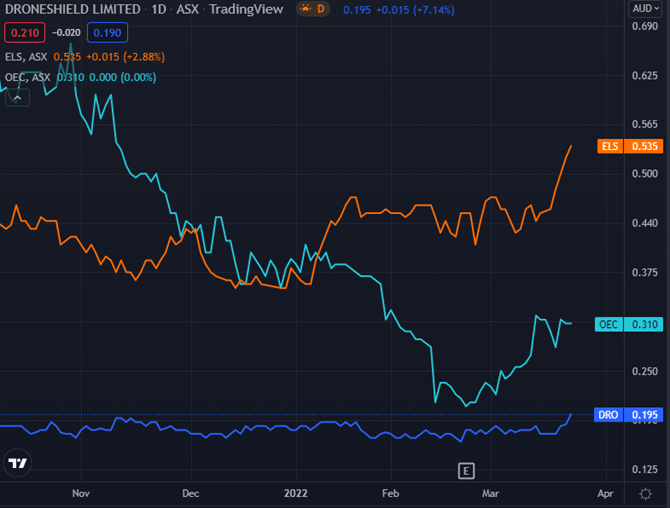This screenshot has height=508, width=670.
Task: Click the 0.125 price axis value
Action: click(645, 470)
